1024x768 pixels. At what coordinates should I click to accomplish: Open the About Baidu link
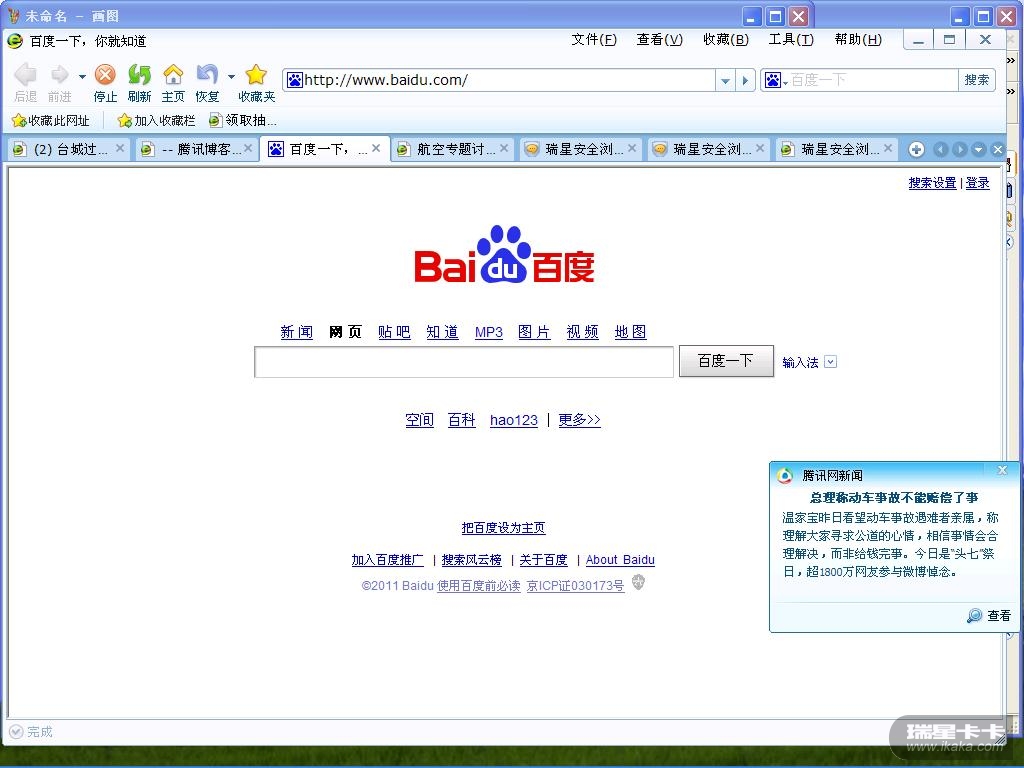click(x=620, y=560)
